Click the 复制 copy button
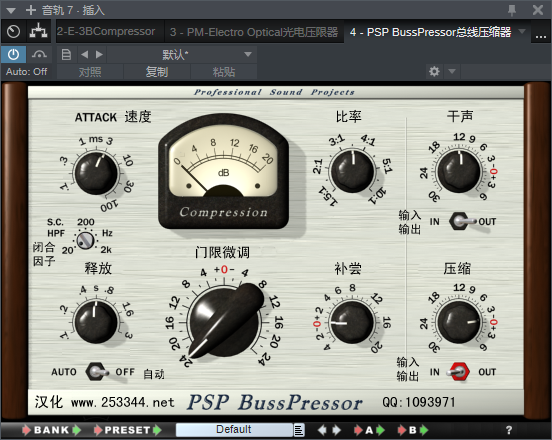Screen dimensions: 552x440 coord(157,72)
